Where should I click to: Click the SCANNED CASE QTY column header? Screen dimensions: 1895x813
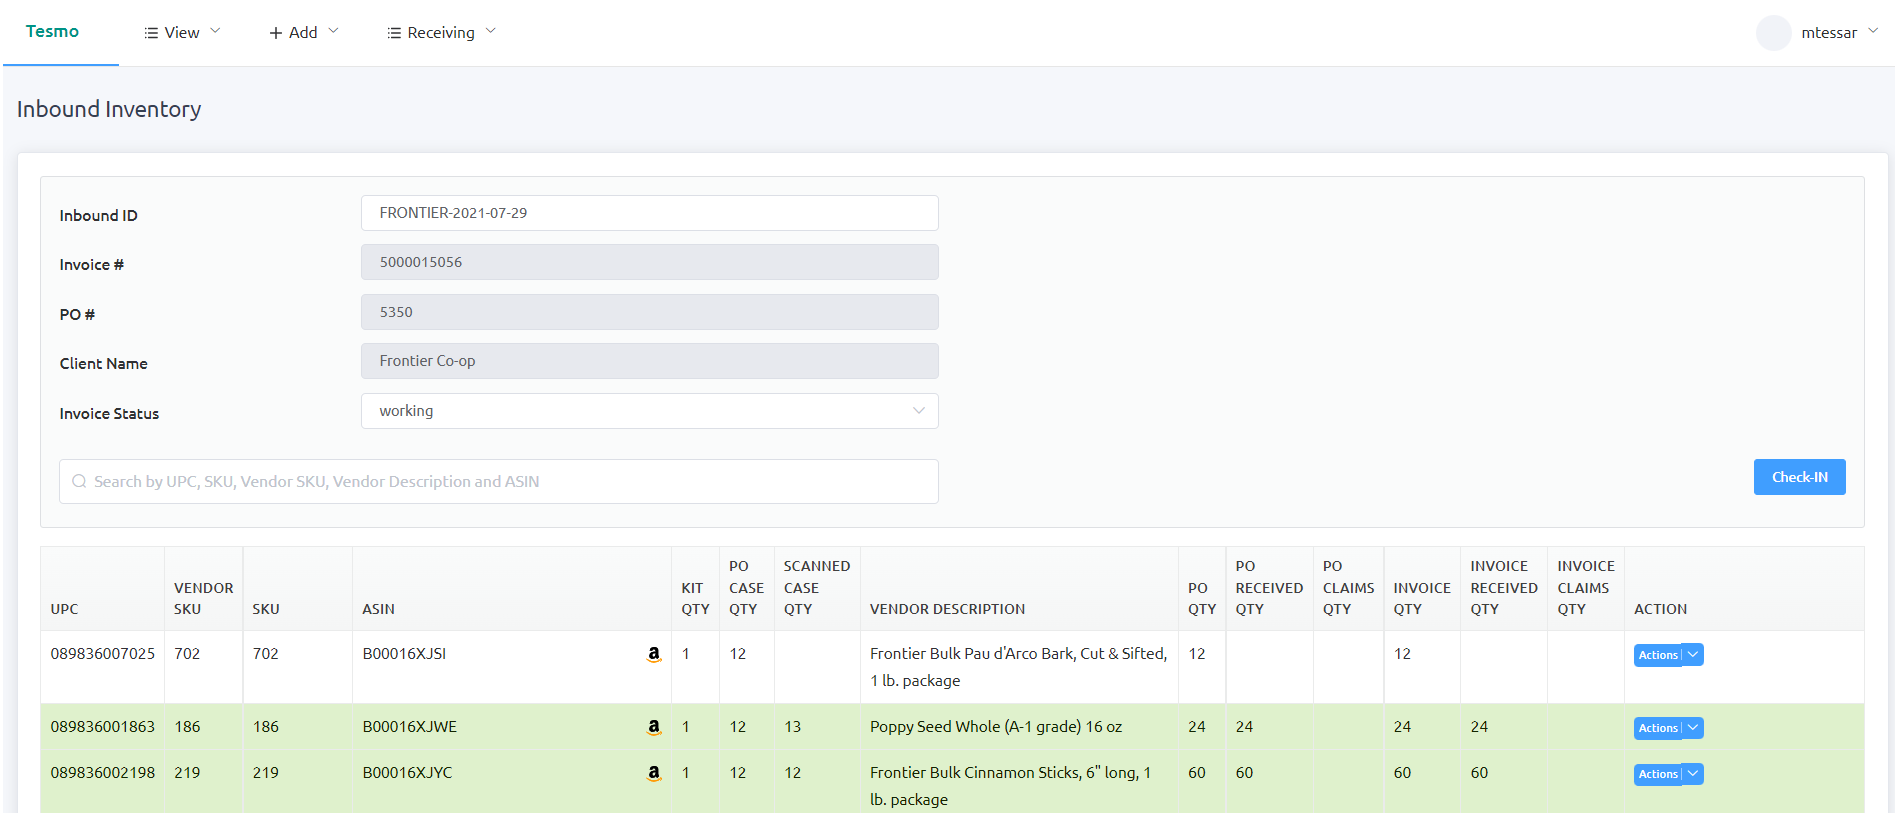[817, 587]
